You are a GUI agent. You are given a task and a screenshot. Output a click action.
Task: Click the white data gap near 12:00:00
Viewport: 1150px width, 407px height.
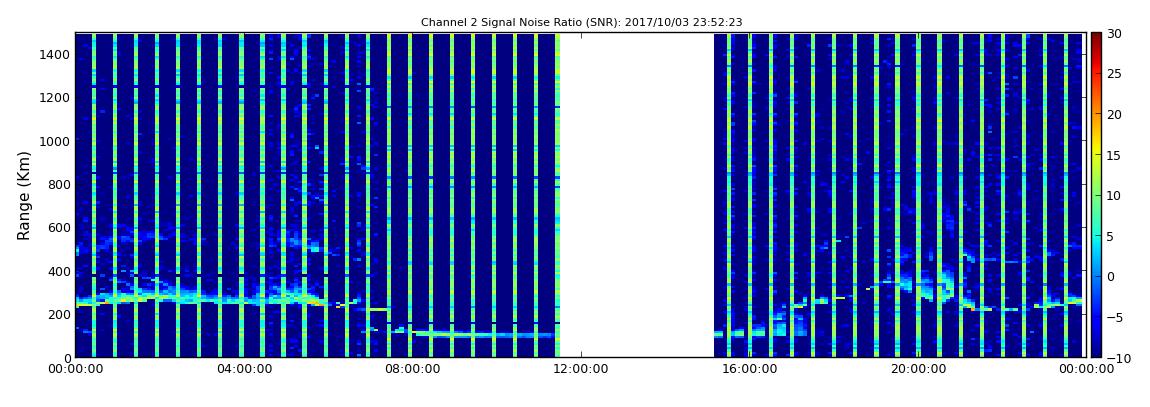point(637,195)
